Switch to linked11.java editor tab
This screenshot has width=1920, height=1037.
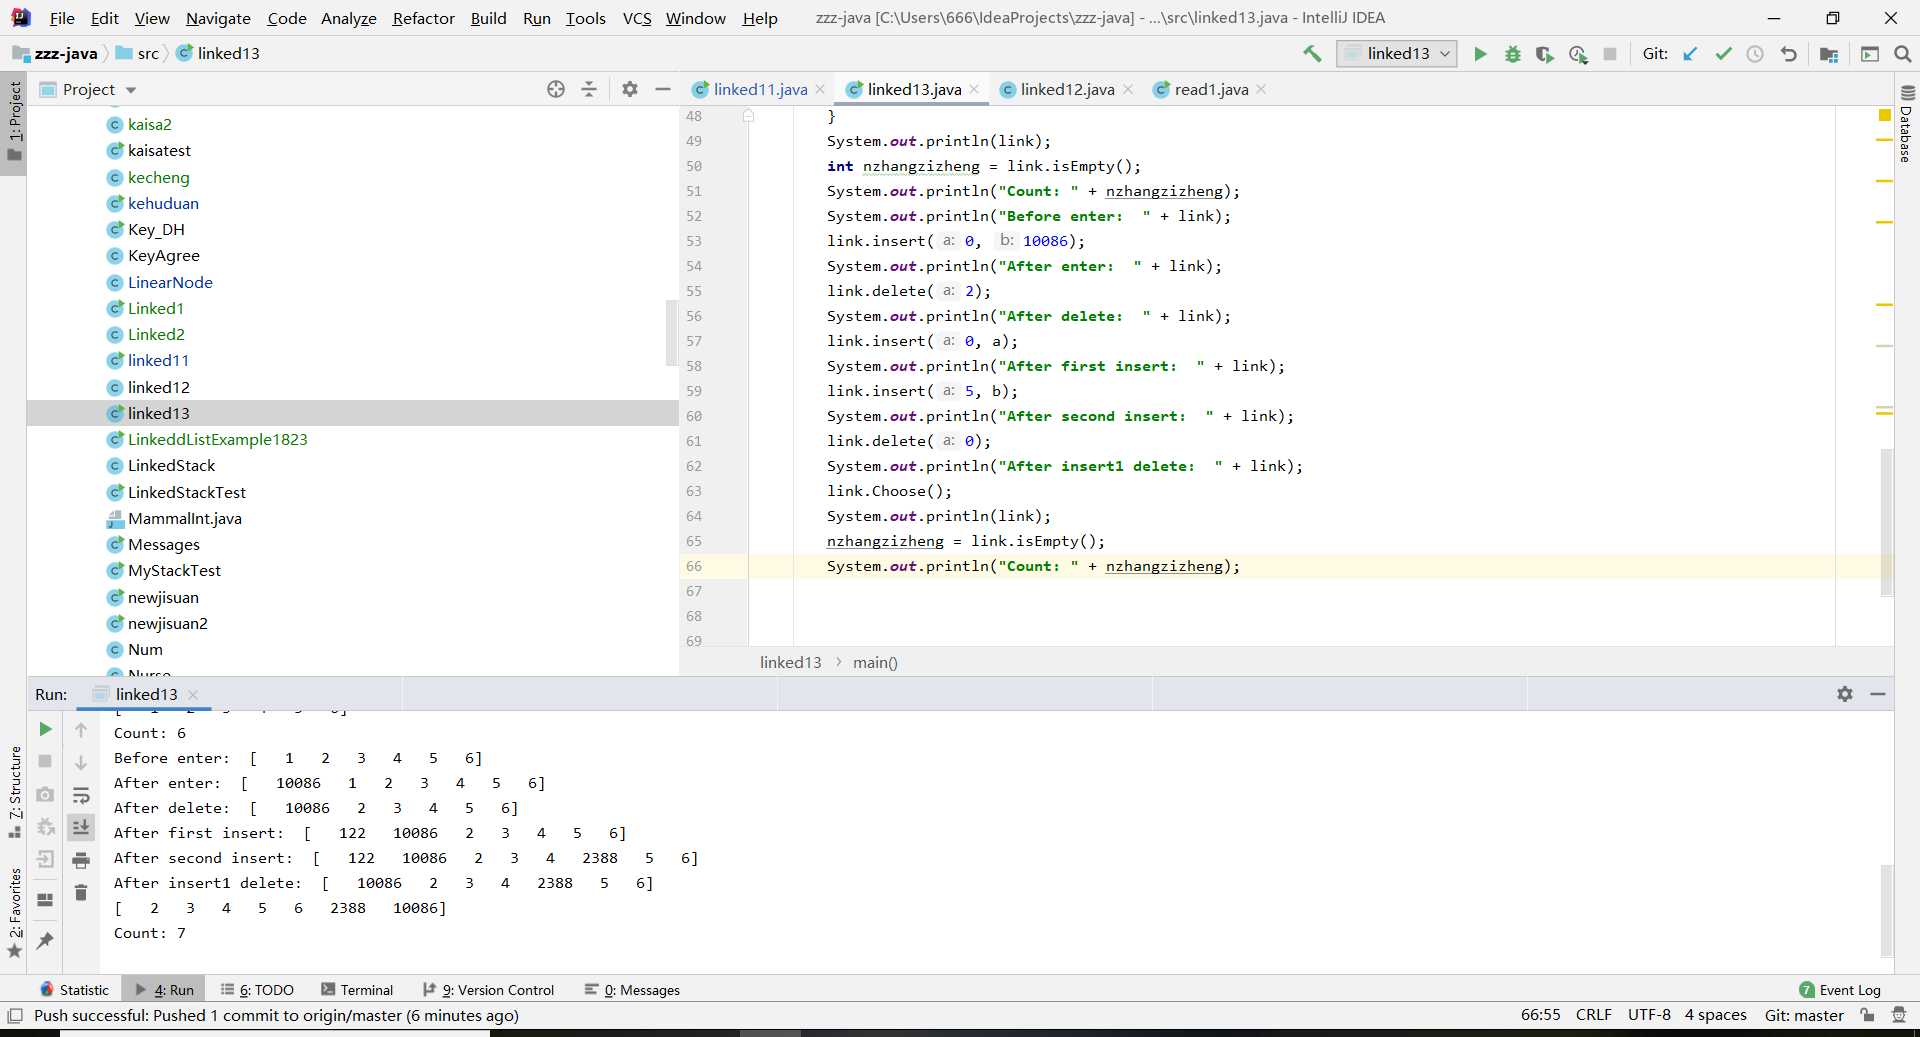click(760, 89)
